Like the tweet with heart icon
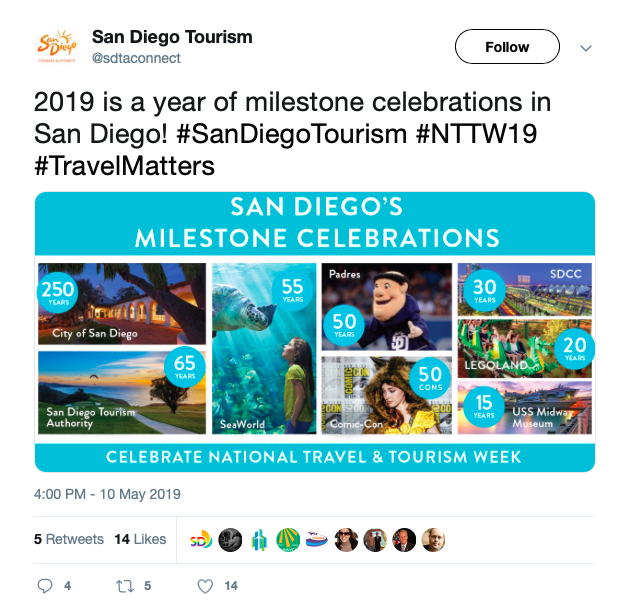This screenshot has width=627, height=610. click(205, 586)
